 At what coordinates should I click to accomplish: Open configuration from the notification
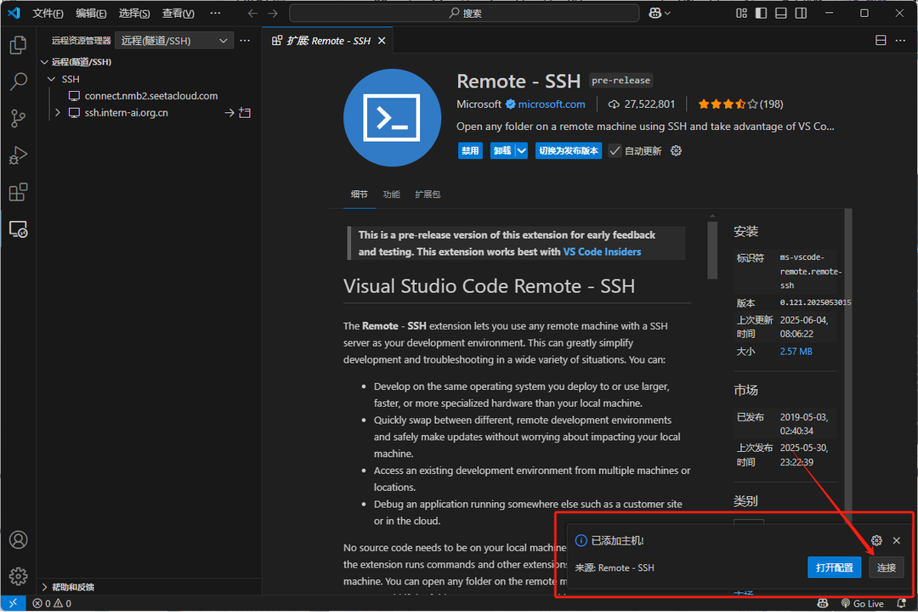tap(834, 567)
